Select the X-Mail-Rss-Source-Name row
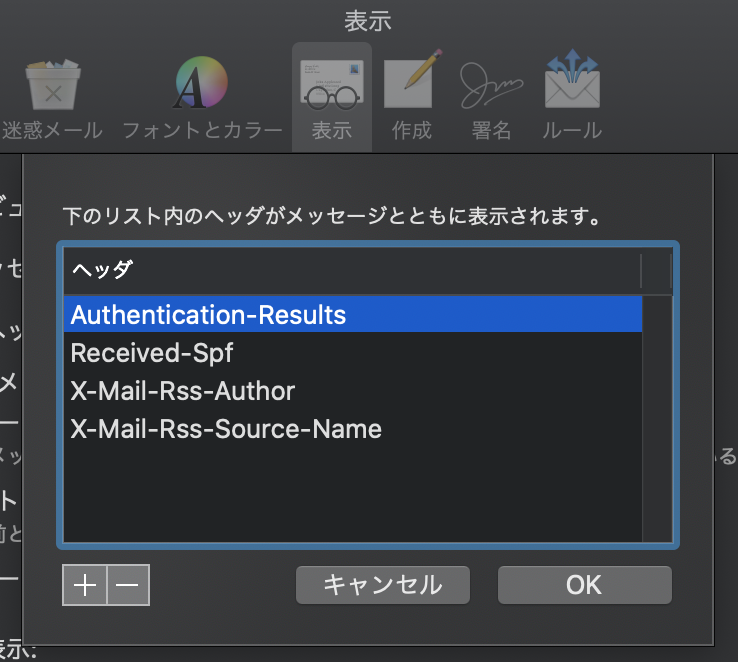 coord(353,429)
